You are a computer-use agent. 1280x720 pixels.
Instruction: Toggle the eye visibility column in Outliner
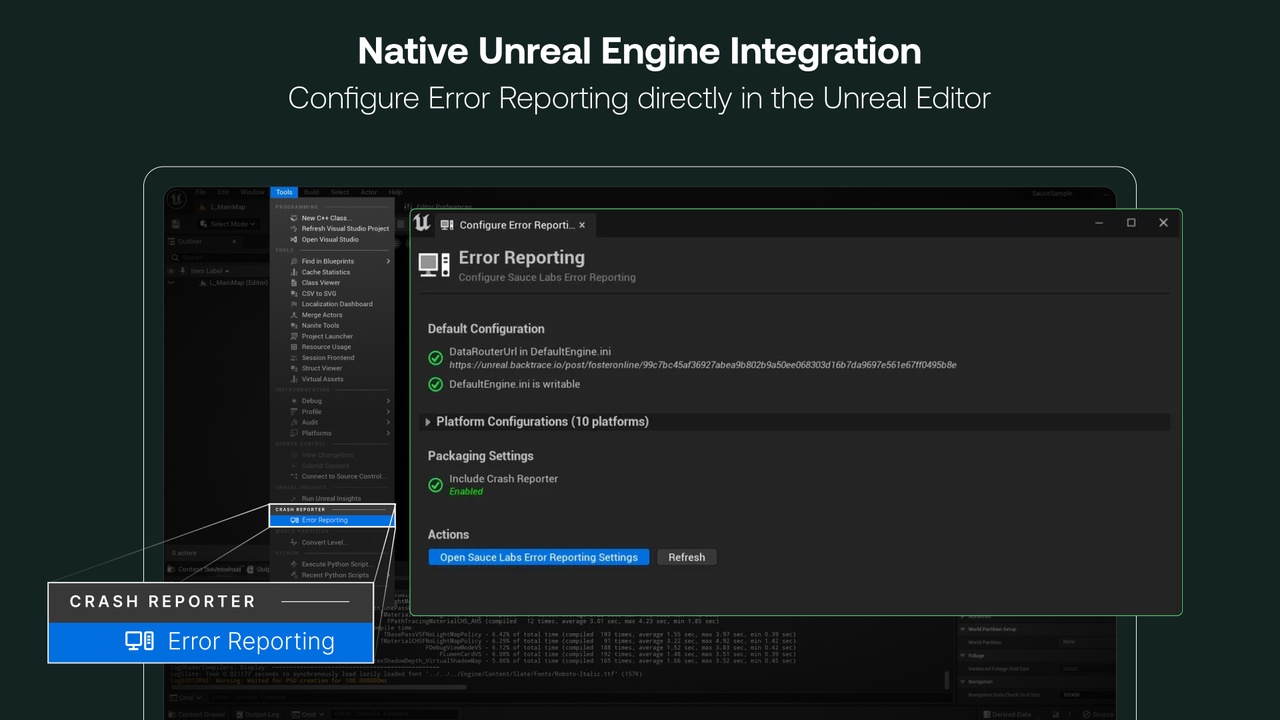171,271
